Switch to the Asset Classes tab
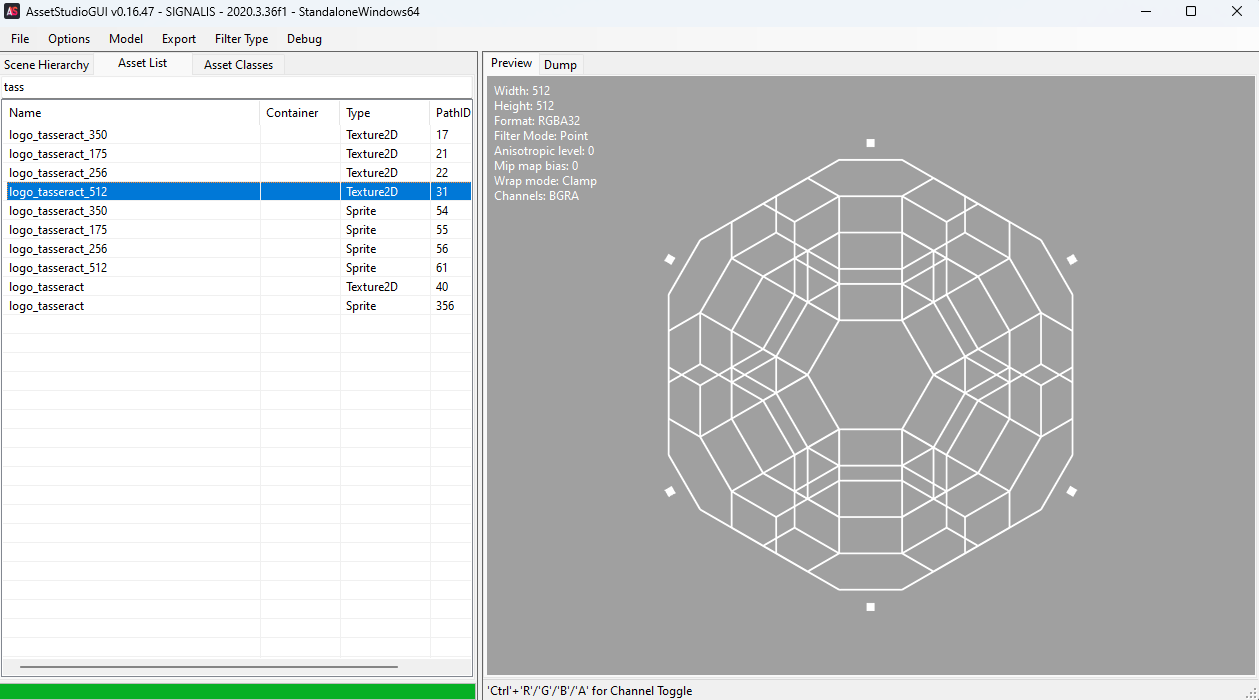 click(x=238, y=65)
